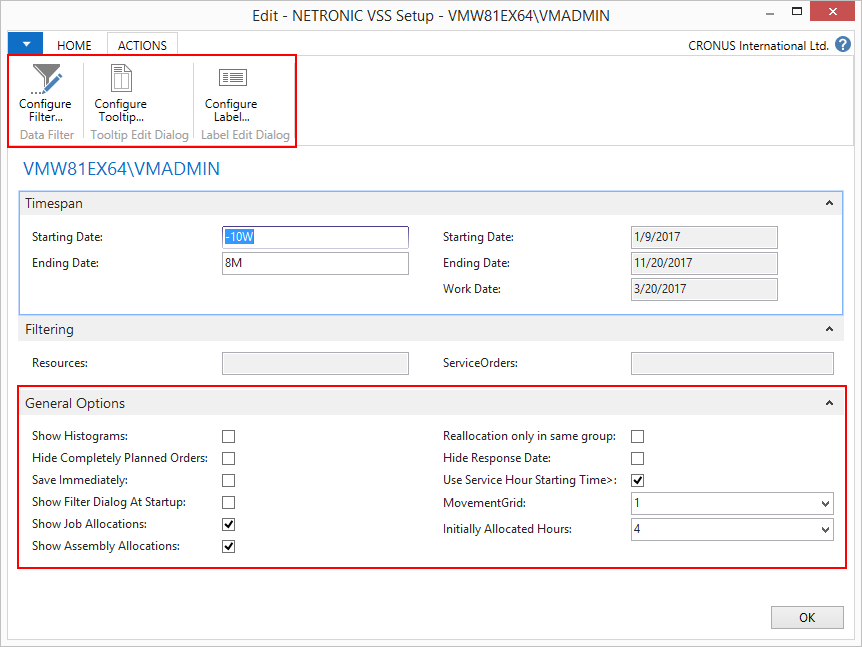Open the blue application menu icon

pos(25,44)
